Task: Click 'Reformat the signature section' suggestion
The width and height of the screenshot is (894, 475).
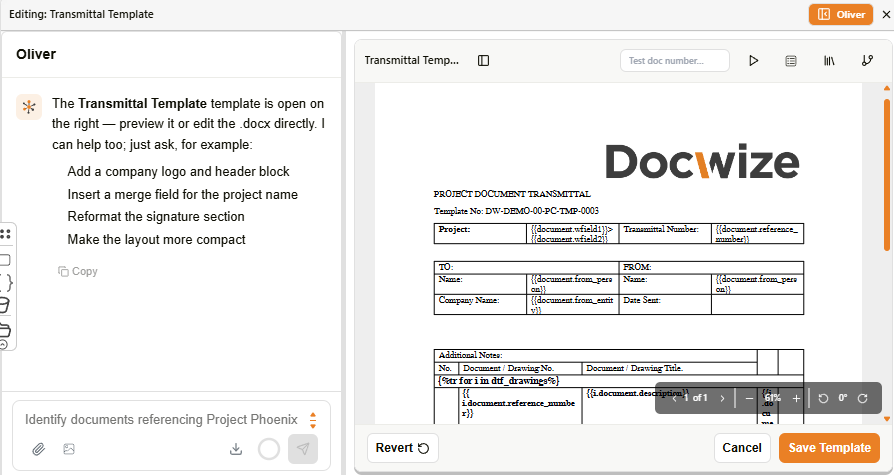Action: [x=156, y=217]
